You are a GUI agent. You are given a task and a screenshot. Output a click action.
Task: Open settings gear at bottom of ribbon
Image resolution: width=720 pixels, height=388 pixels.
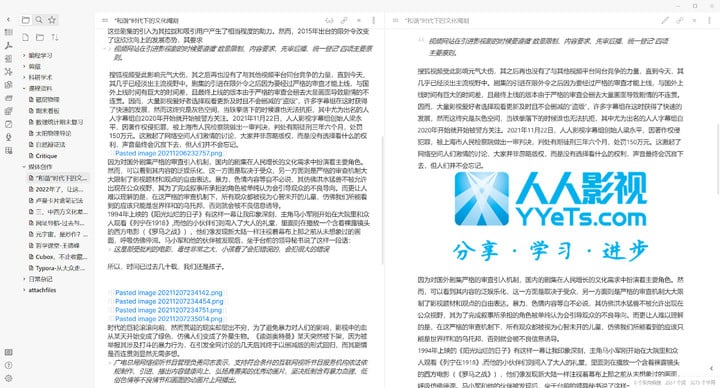tap(8, 379)
